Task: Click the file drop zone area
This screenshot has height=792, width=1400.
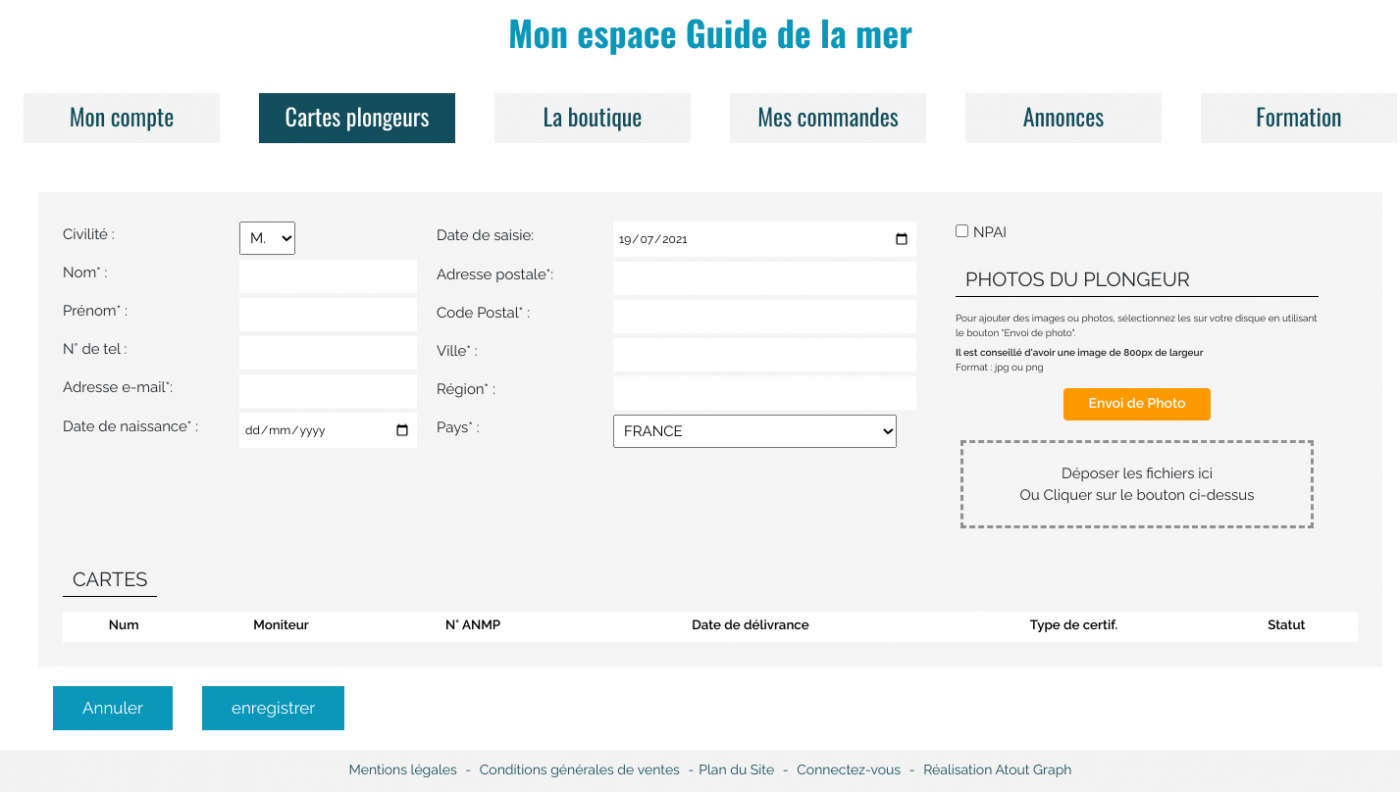Action: pos(1136,484)
